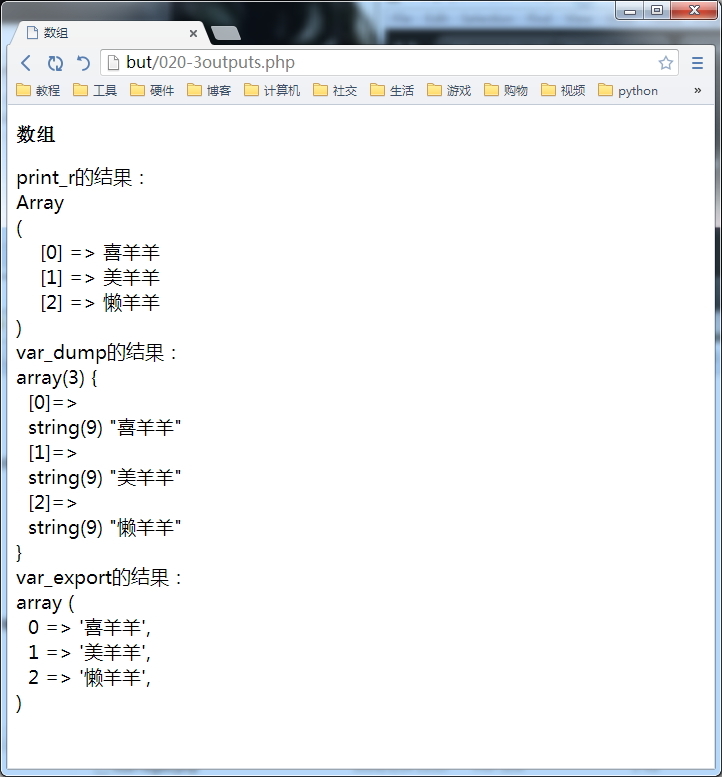Maximize the browser window

coord(657,10)
